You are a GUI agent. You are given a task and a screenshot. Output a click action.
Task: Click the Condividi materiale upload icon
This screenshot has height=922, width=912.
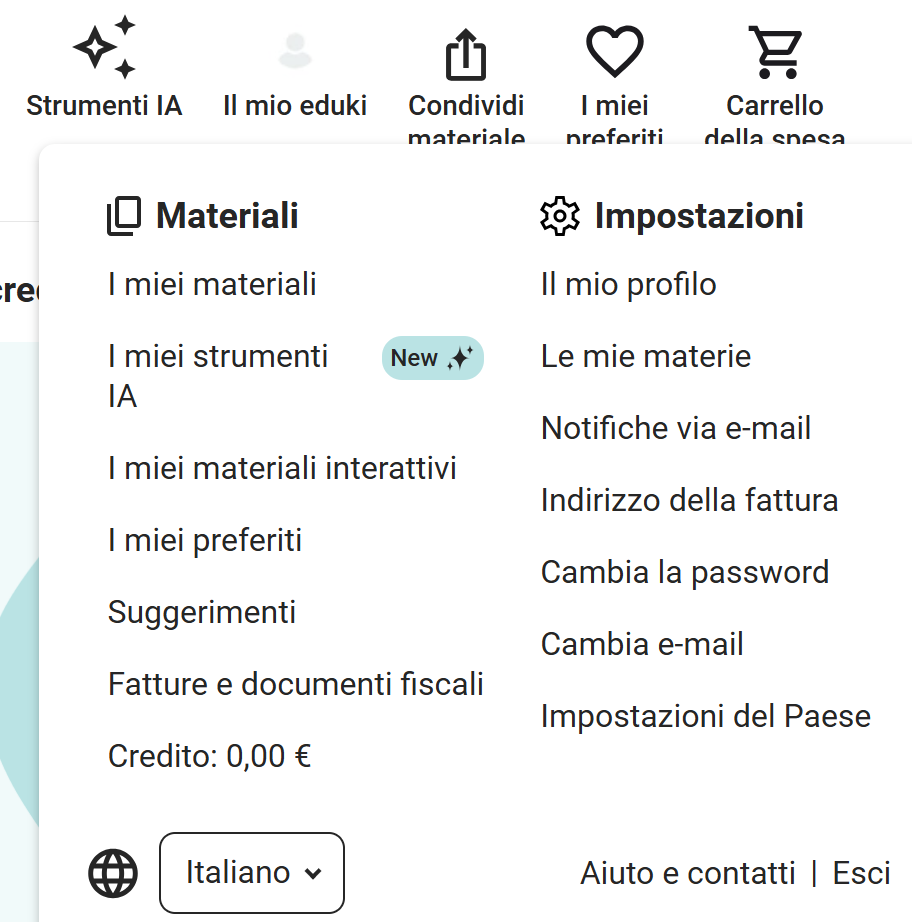click(466, 53)
